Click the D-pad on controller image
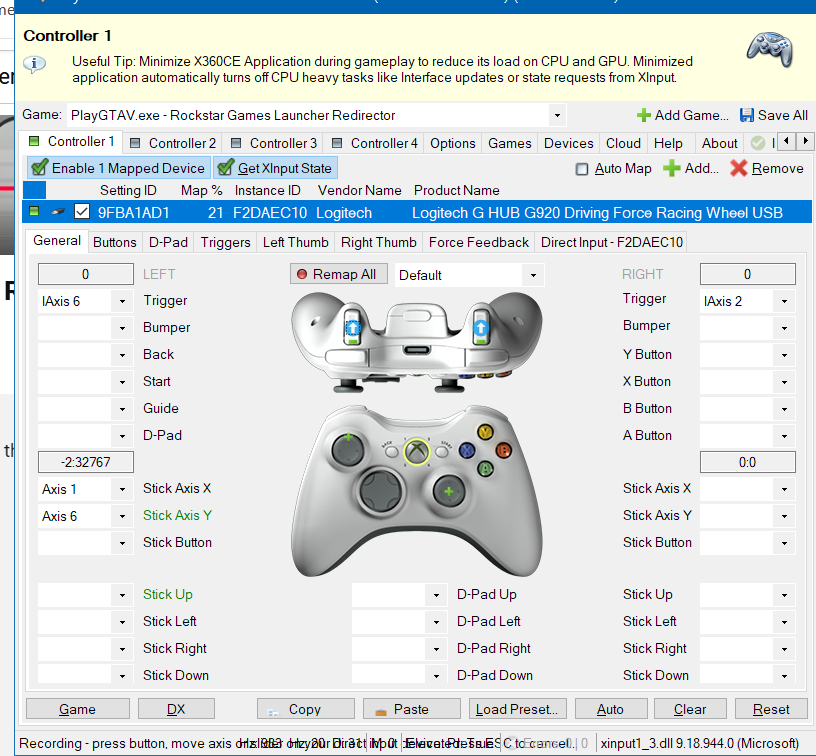 point(381,491)
